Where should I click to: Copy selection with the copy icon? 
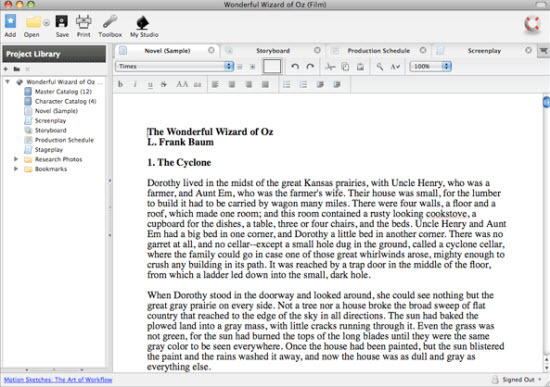point(345,66)
